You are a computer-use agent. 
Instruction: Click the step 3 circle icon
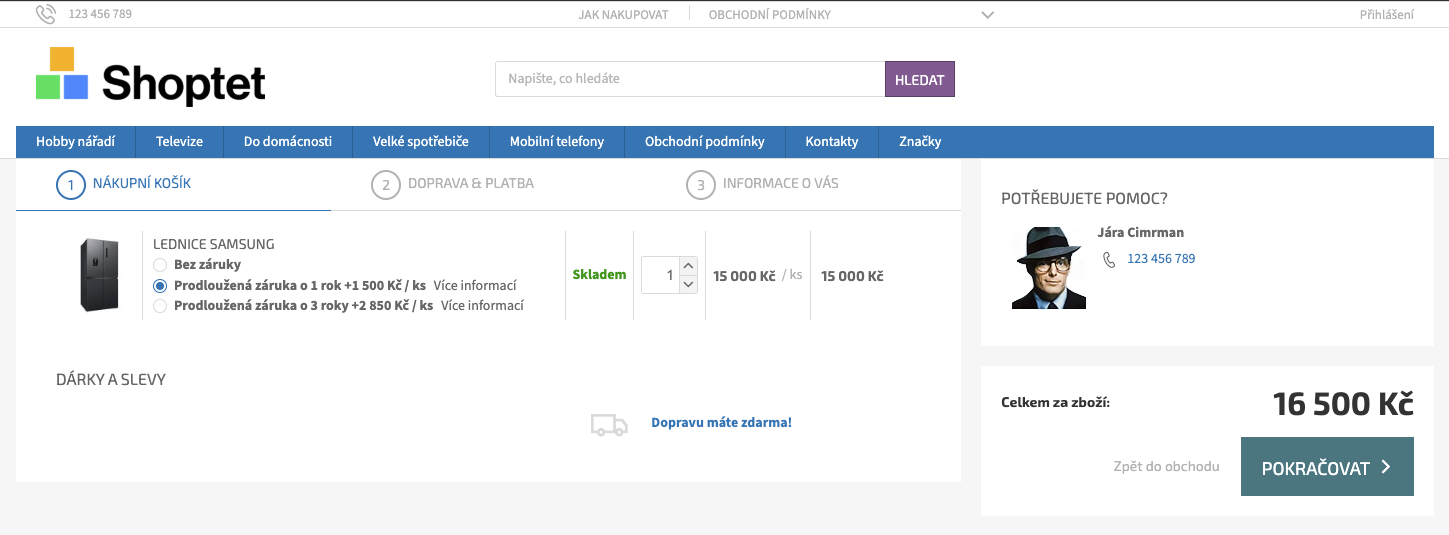700,185
